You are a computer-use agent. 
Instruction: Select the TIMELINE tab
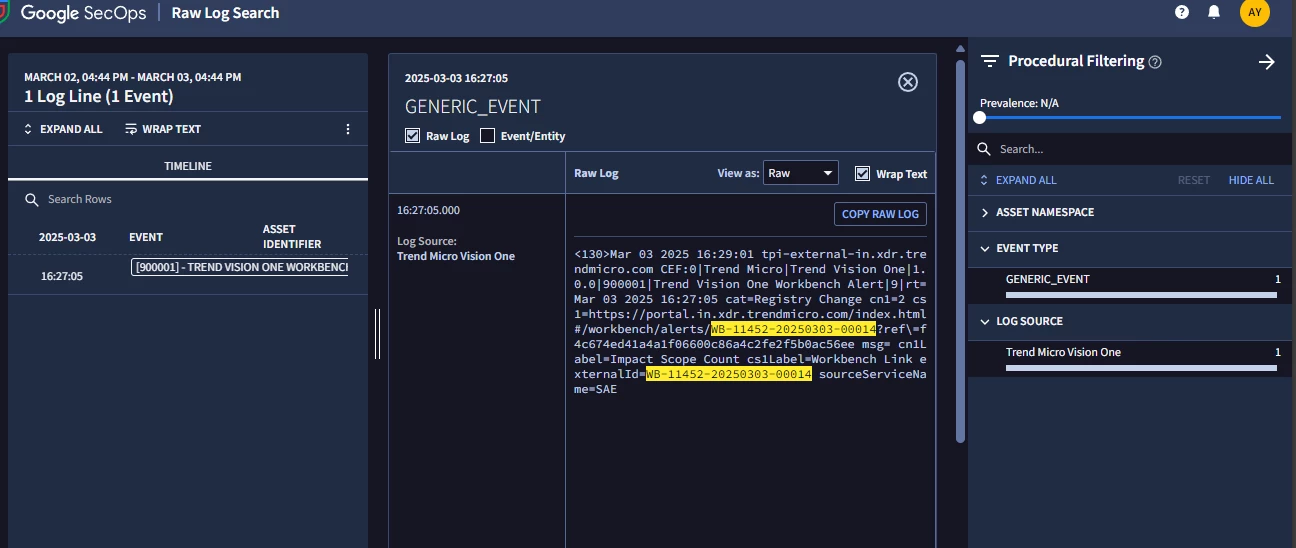coord(188,166)
